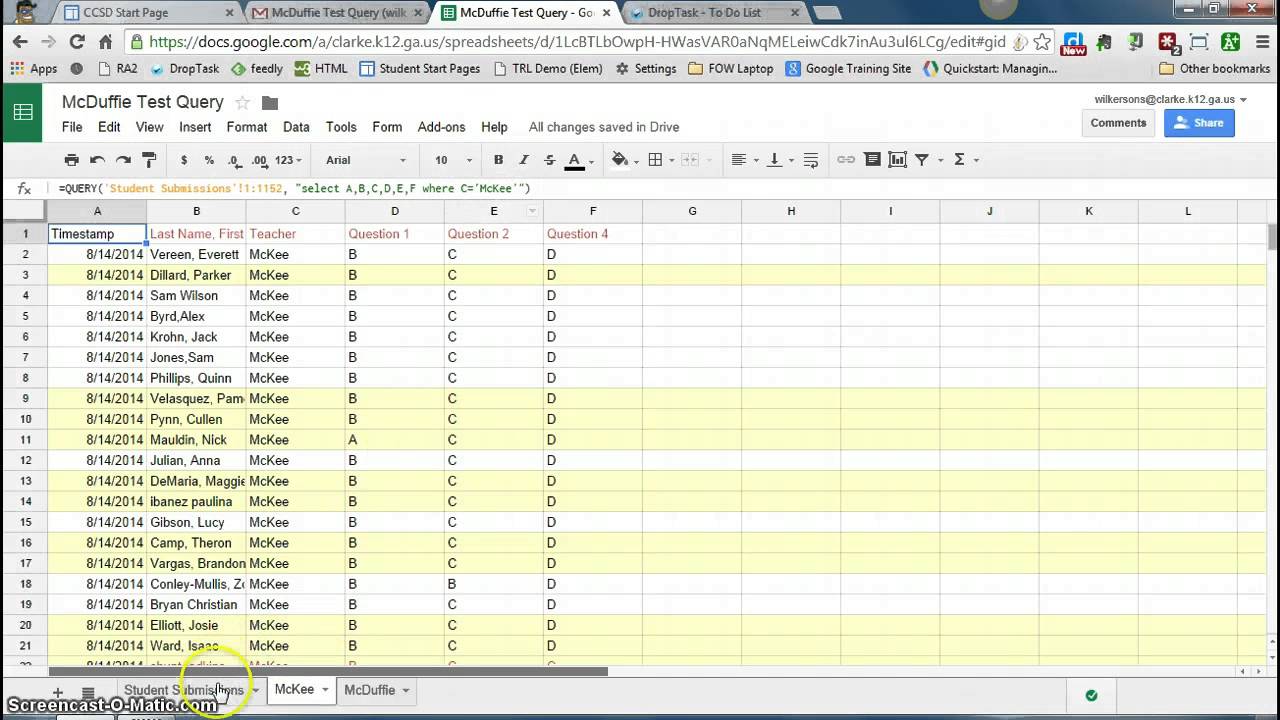Open the account email dropdown
The width and height of the screenshot is (1280, 720).
[1170, 99]
